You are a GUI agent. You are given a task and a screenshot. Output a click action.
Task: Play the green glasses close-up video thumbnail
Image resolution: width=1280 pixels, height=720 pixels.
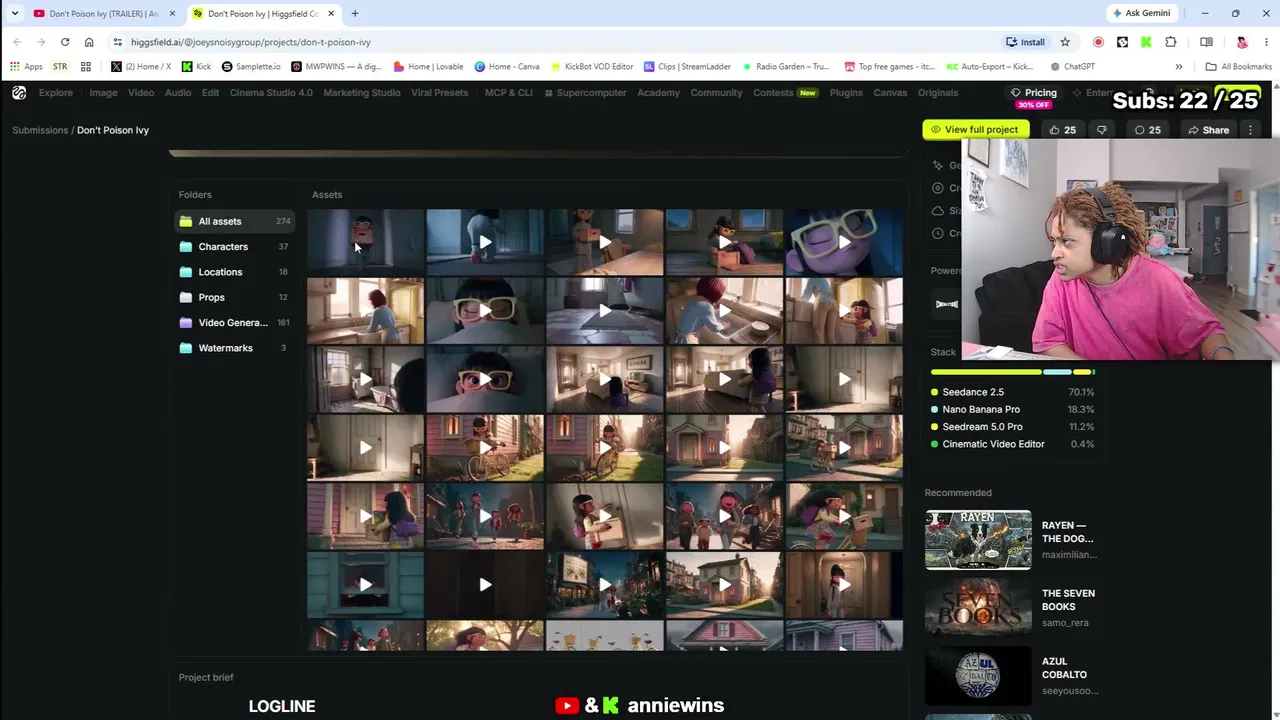click(x=844, y=242)
